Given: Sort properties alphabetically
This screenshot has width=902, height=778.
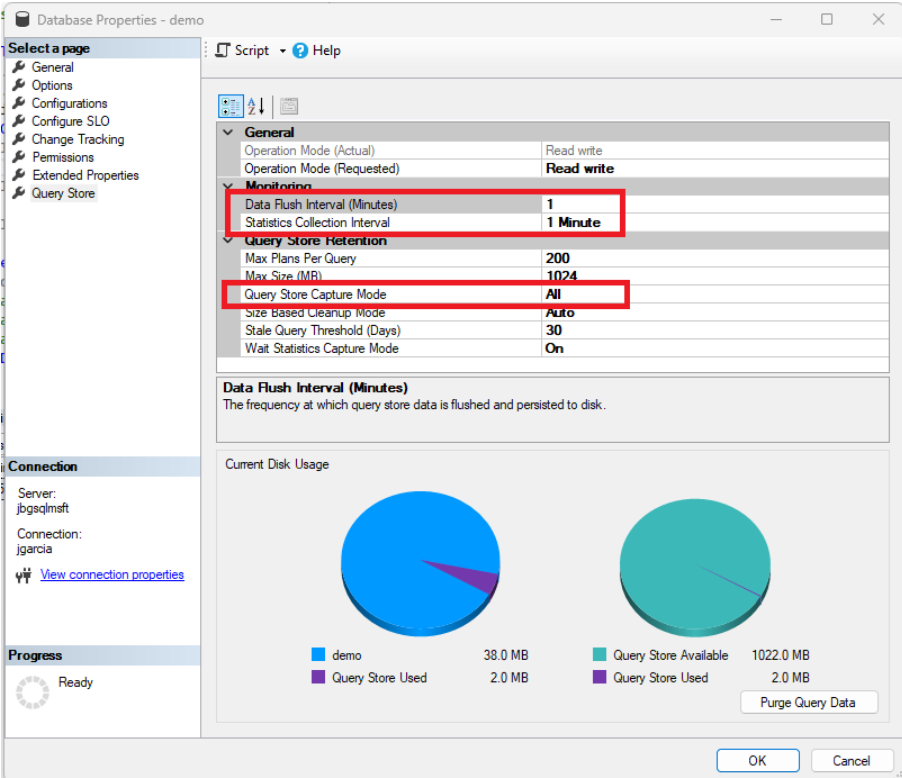Looking at the screenshot, I should tap(256, 106).
